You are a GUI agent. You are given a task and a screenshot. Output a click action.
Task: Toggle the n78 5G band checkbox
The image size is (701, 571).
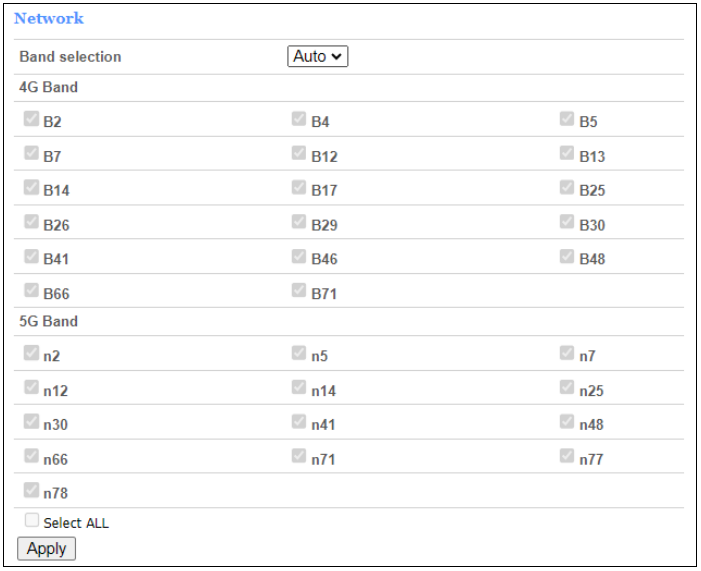coord(32,491)
